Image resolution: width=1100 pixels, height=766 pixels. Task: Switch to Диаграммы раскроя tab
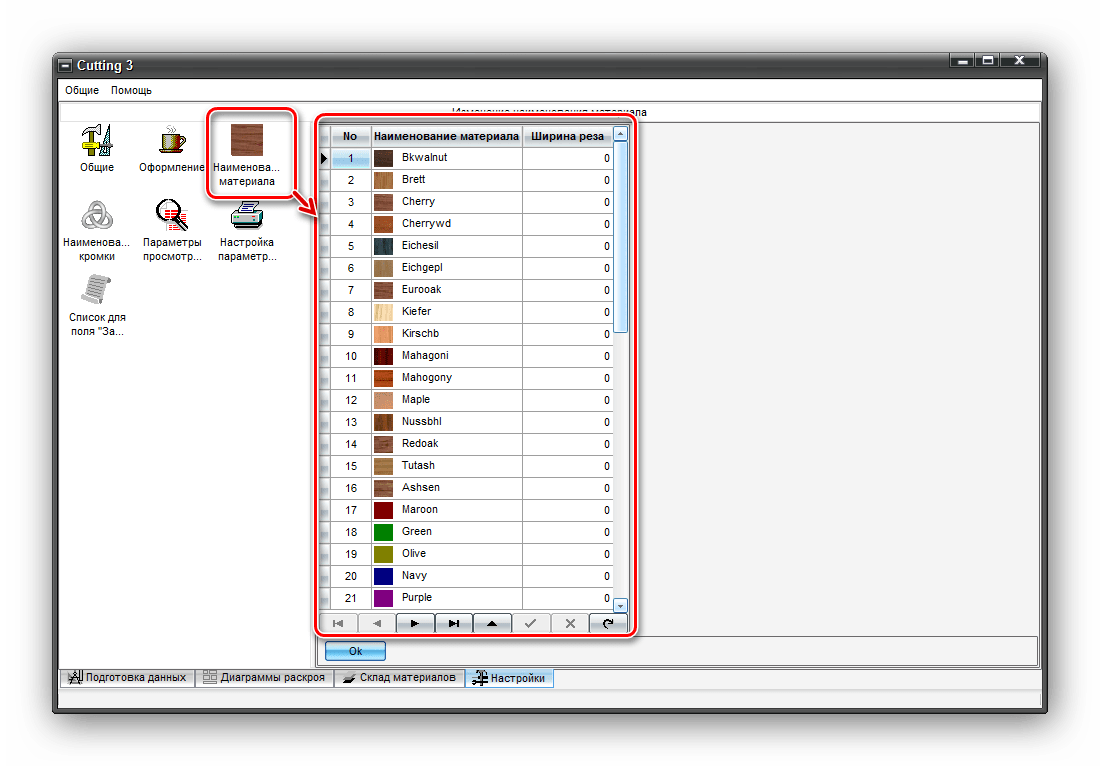click(264, 678)
